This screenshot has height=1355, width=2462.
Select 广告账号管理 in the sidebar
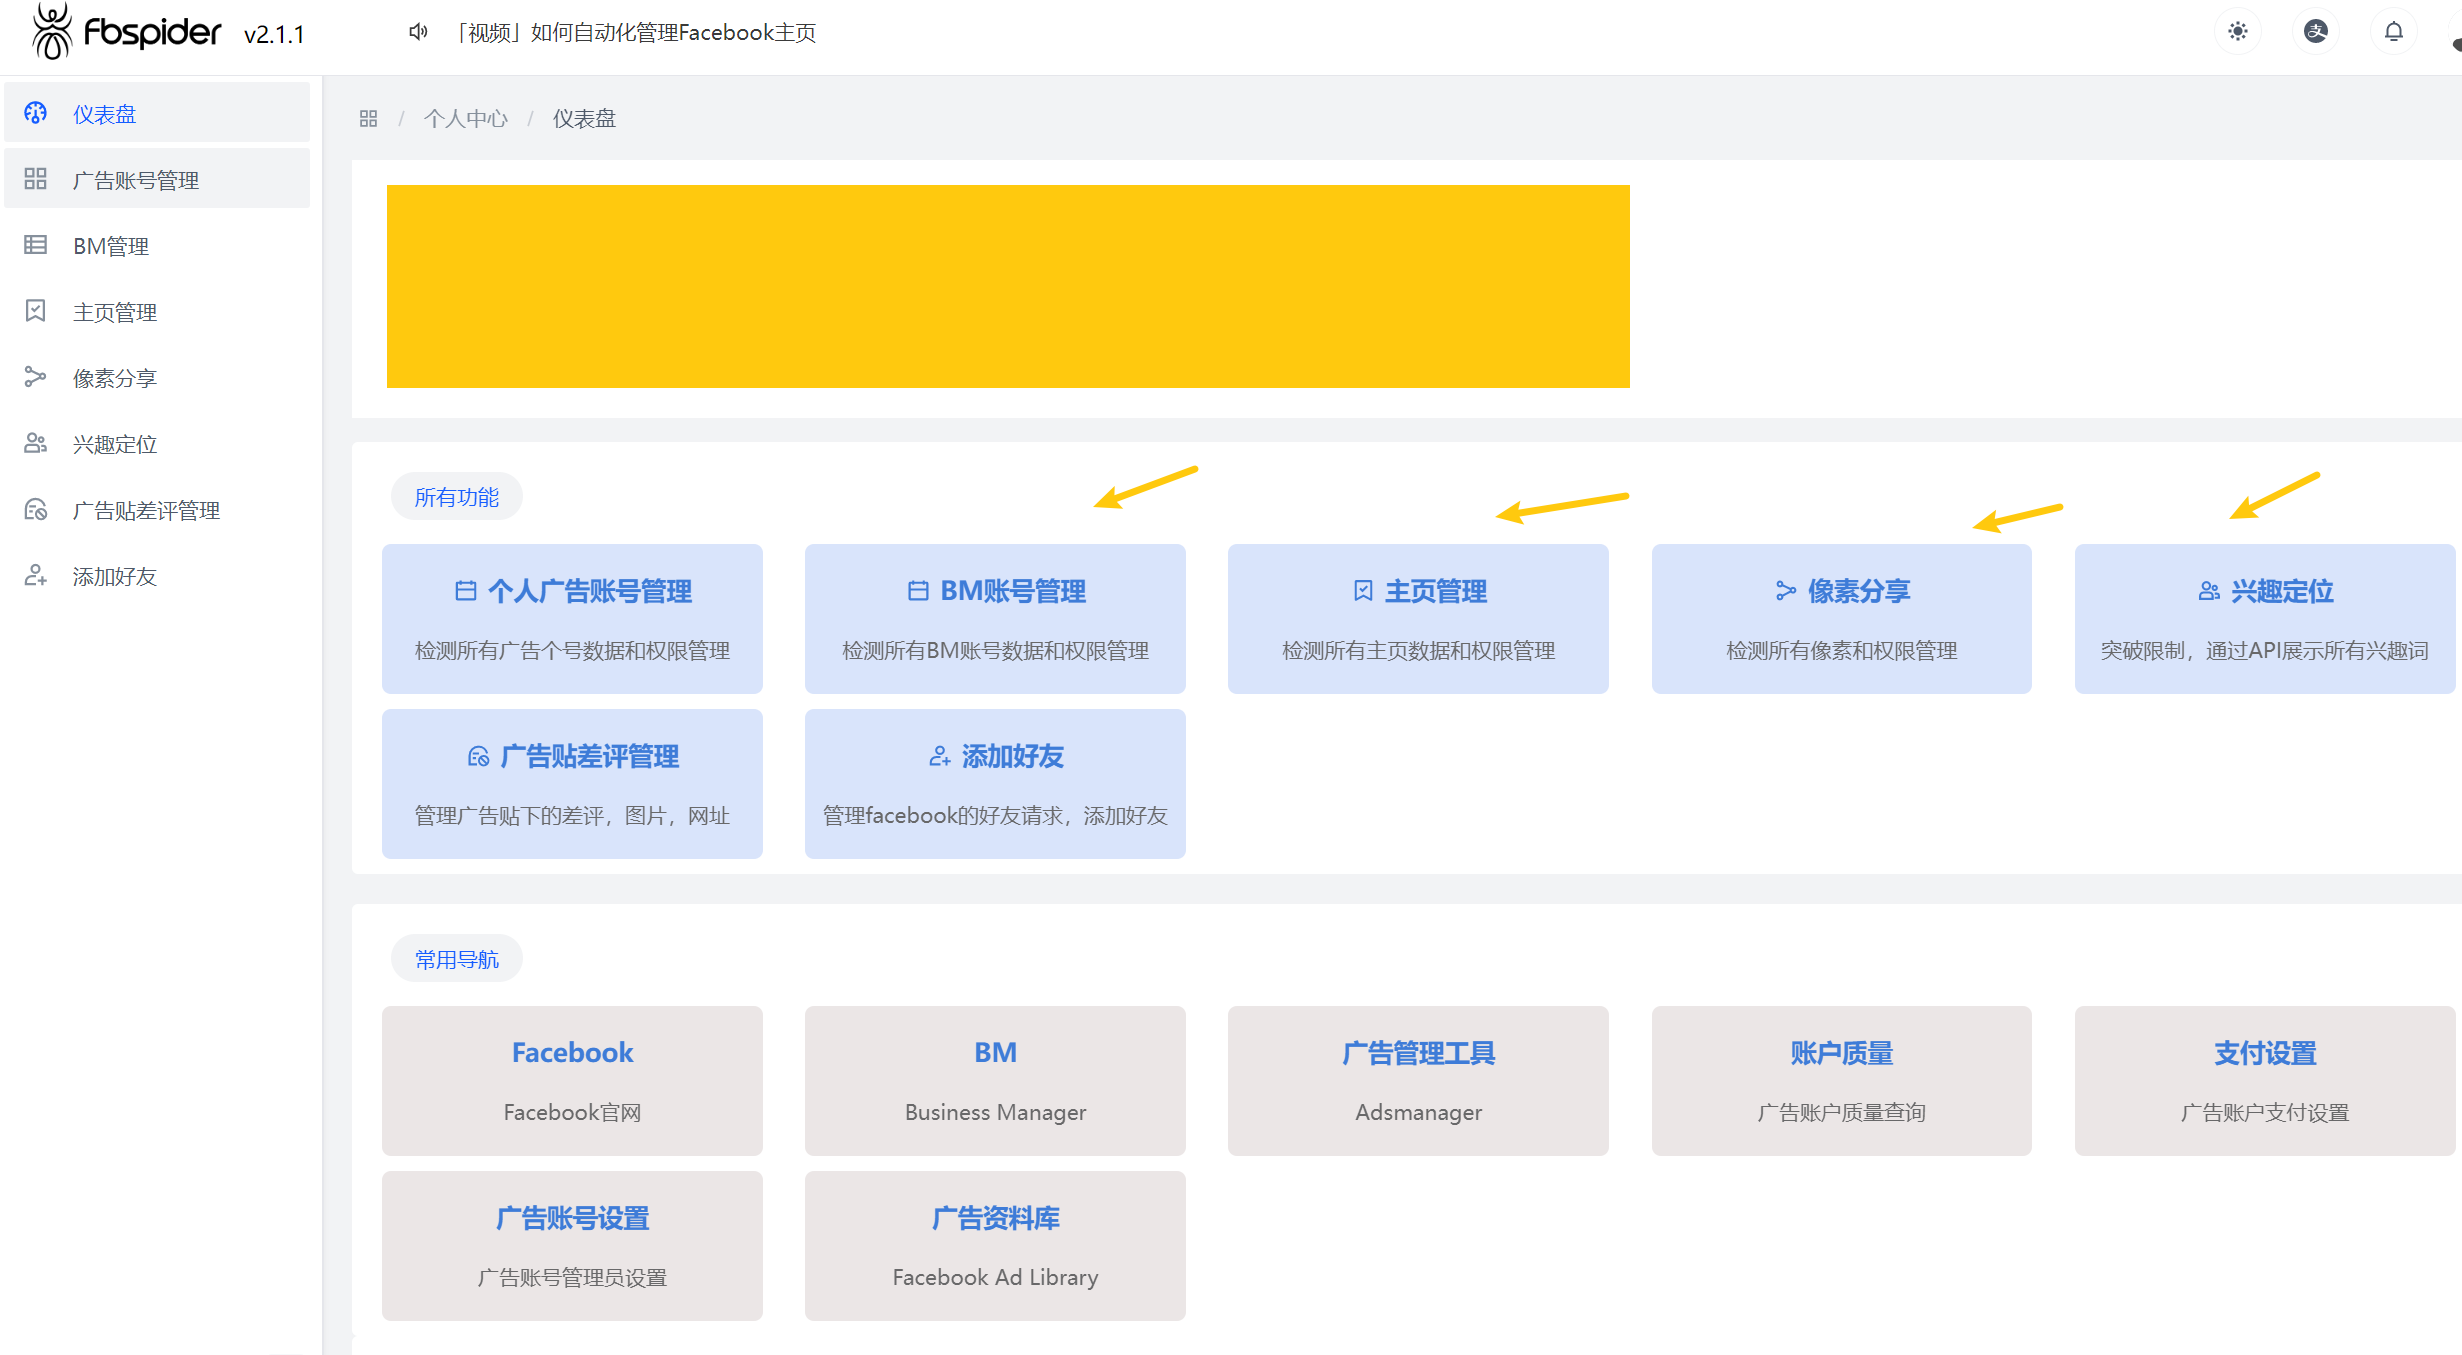[136, 180]
